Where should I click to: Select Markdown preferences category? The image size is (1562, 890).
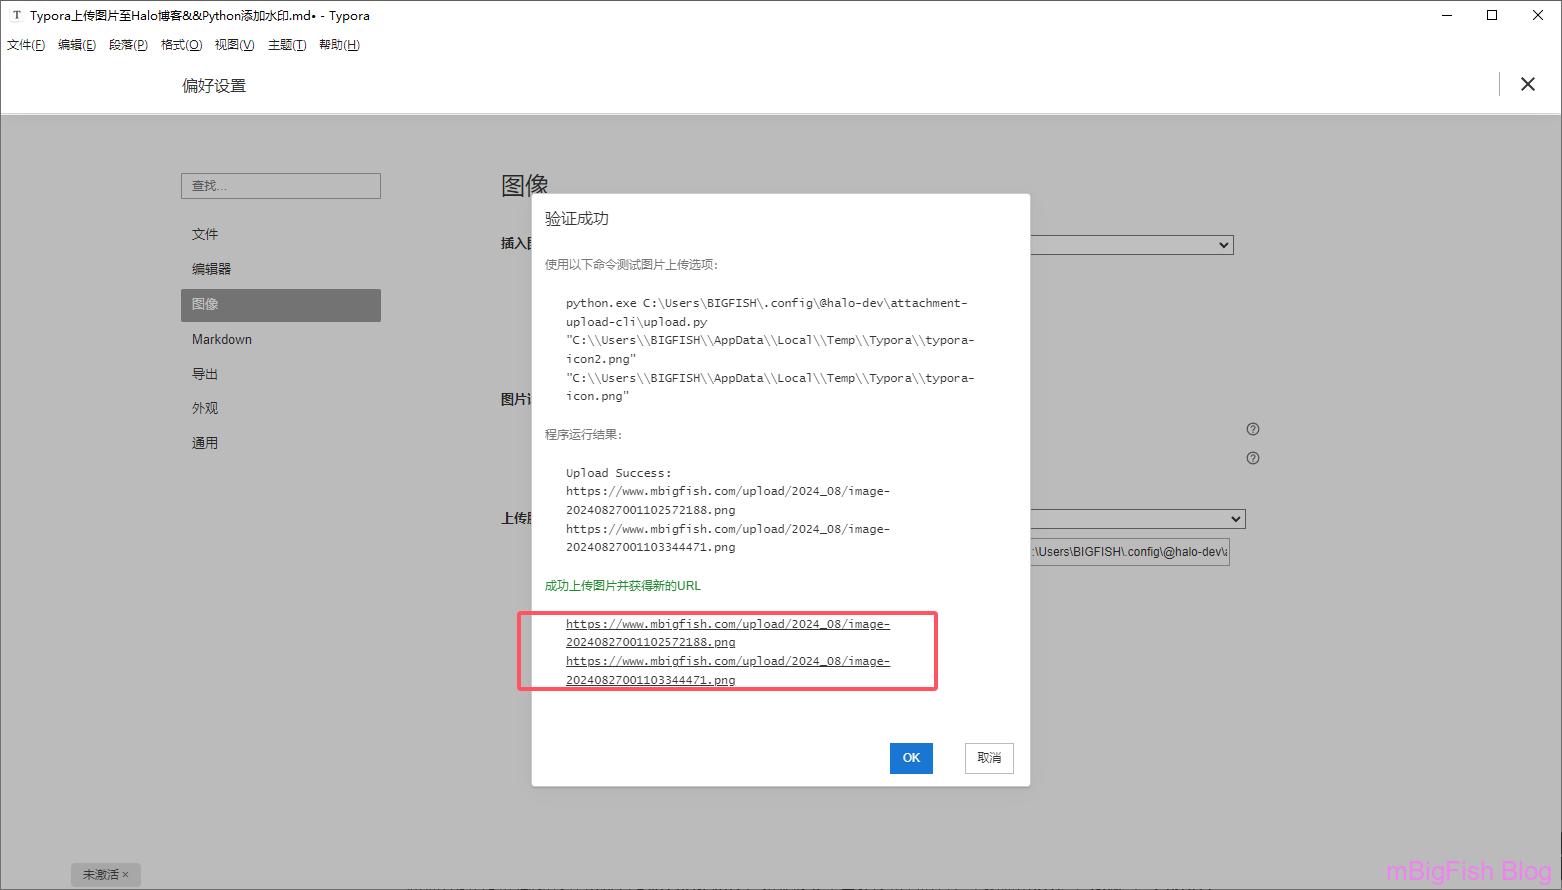(x=281, y=340)
